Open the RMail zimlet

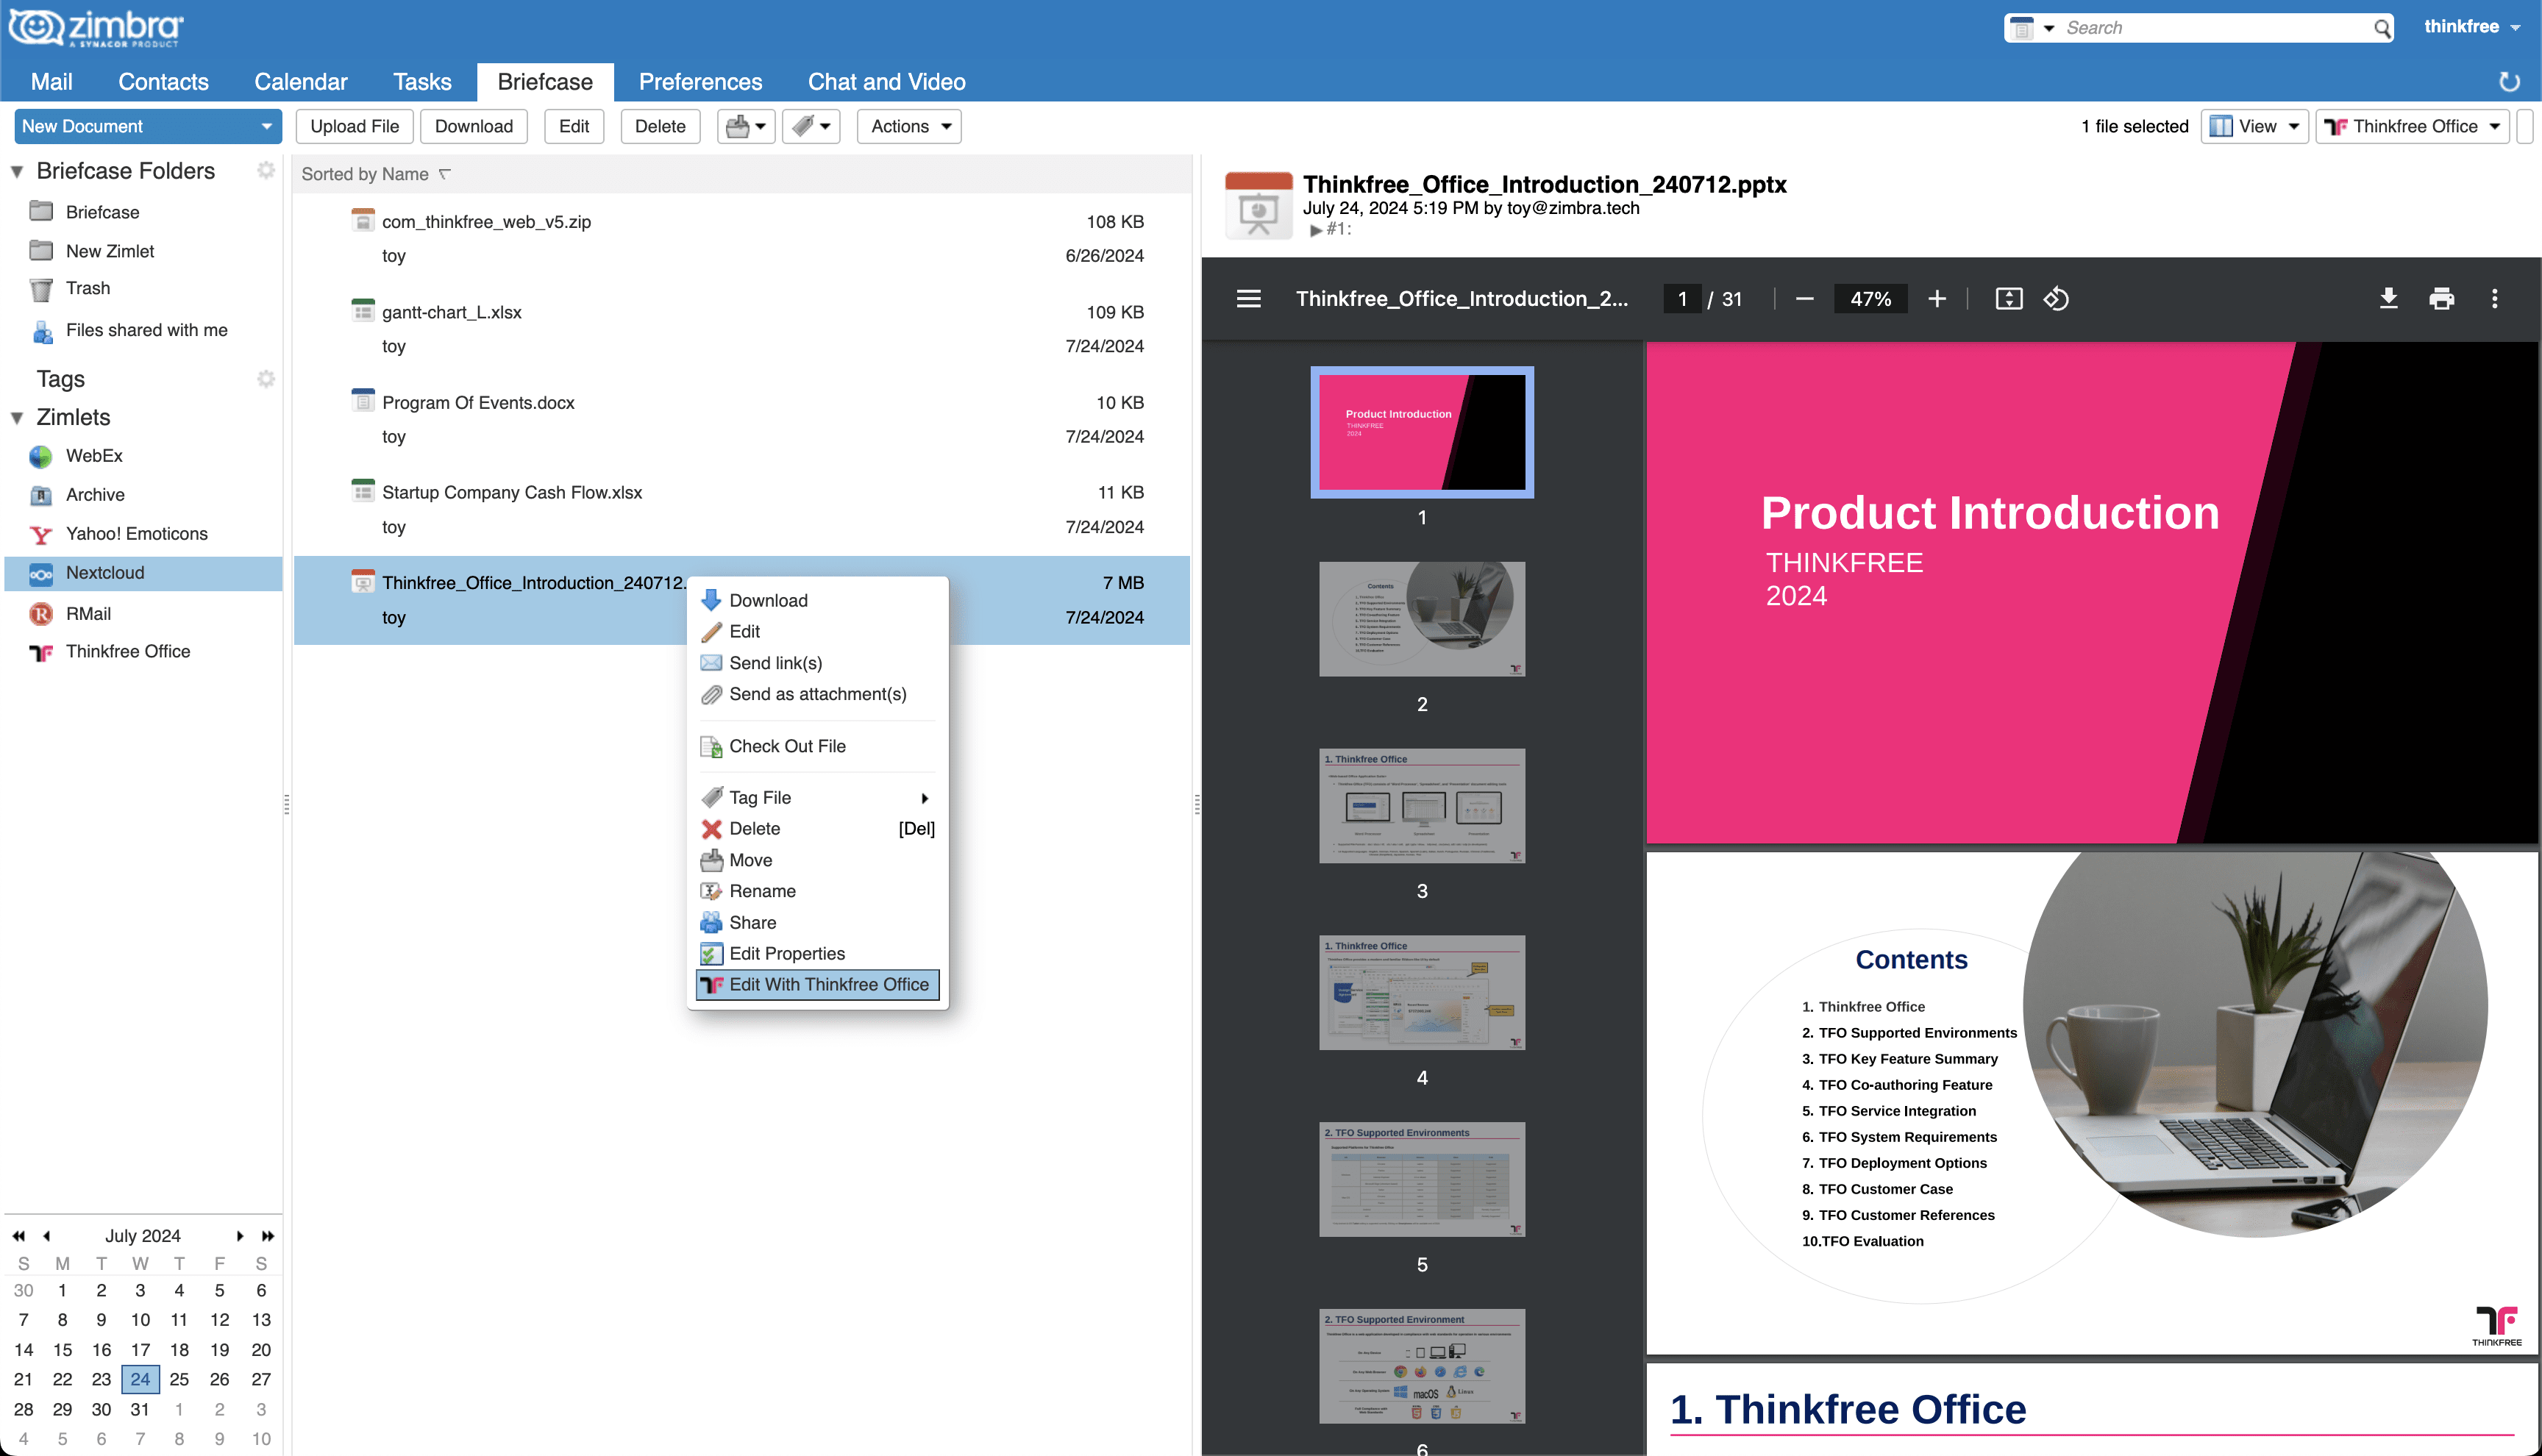(x=88, y=613)
